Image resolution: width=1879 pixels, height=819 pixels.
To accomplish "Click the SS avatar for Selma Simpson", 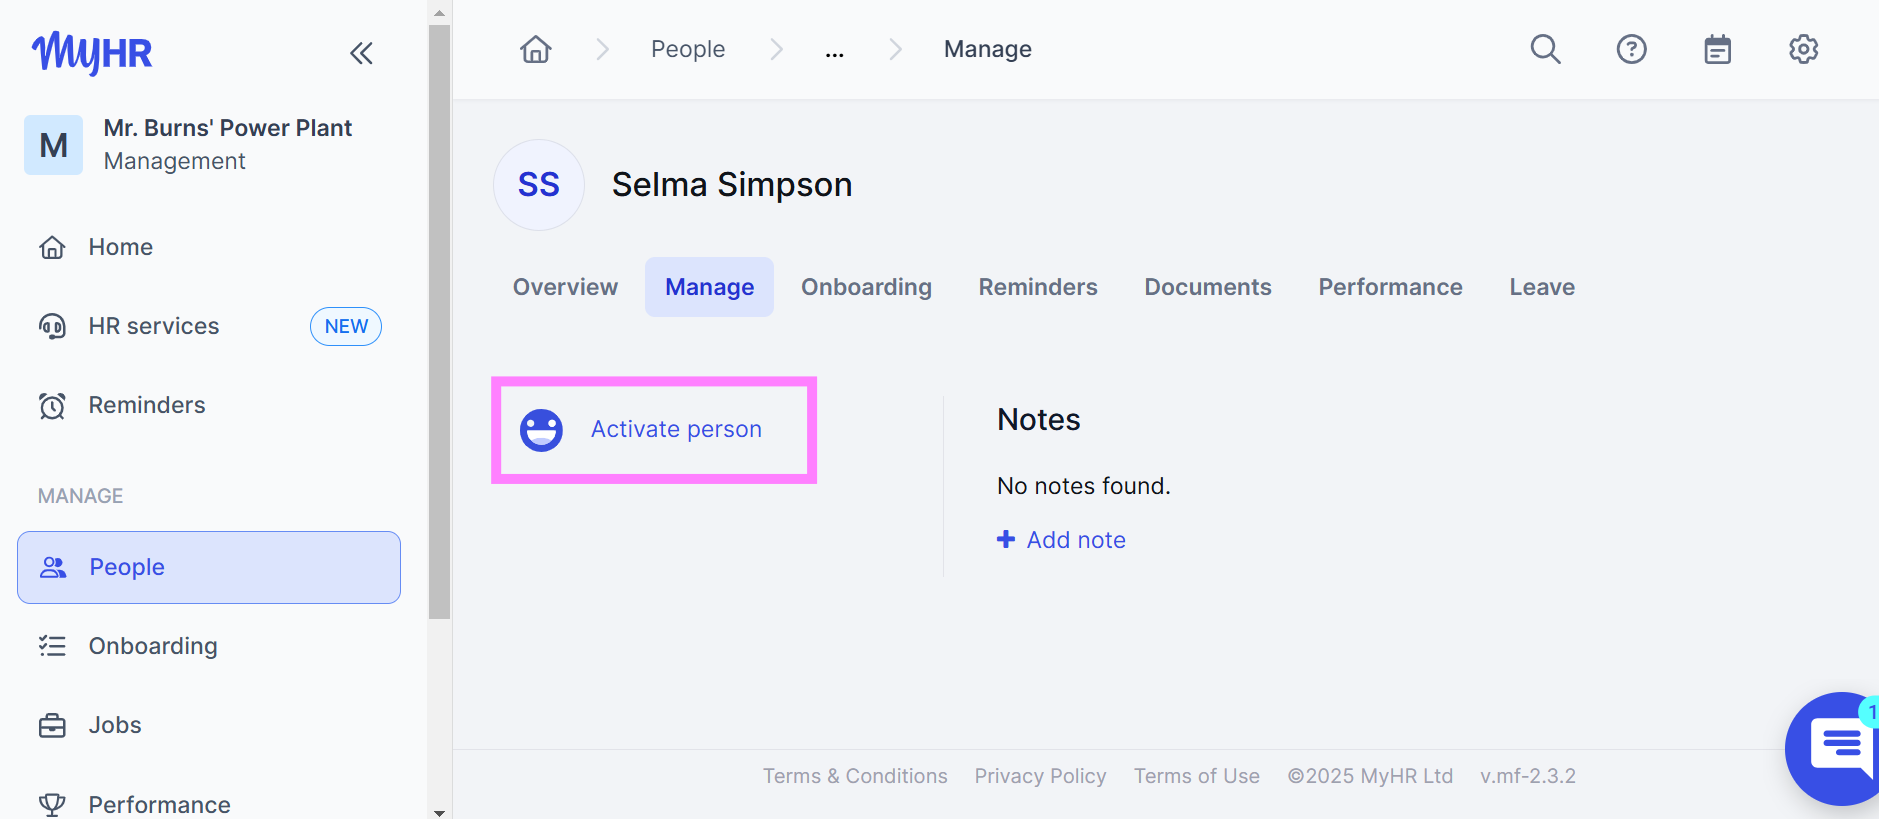I will click(x=538, y=185).
